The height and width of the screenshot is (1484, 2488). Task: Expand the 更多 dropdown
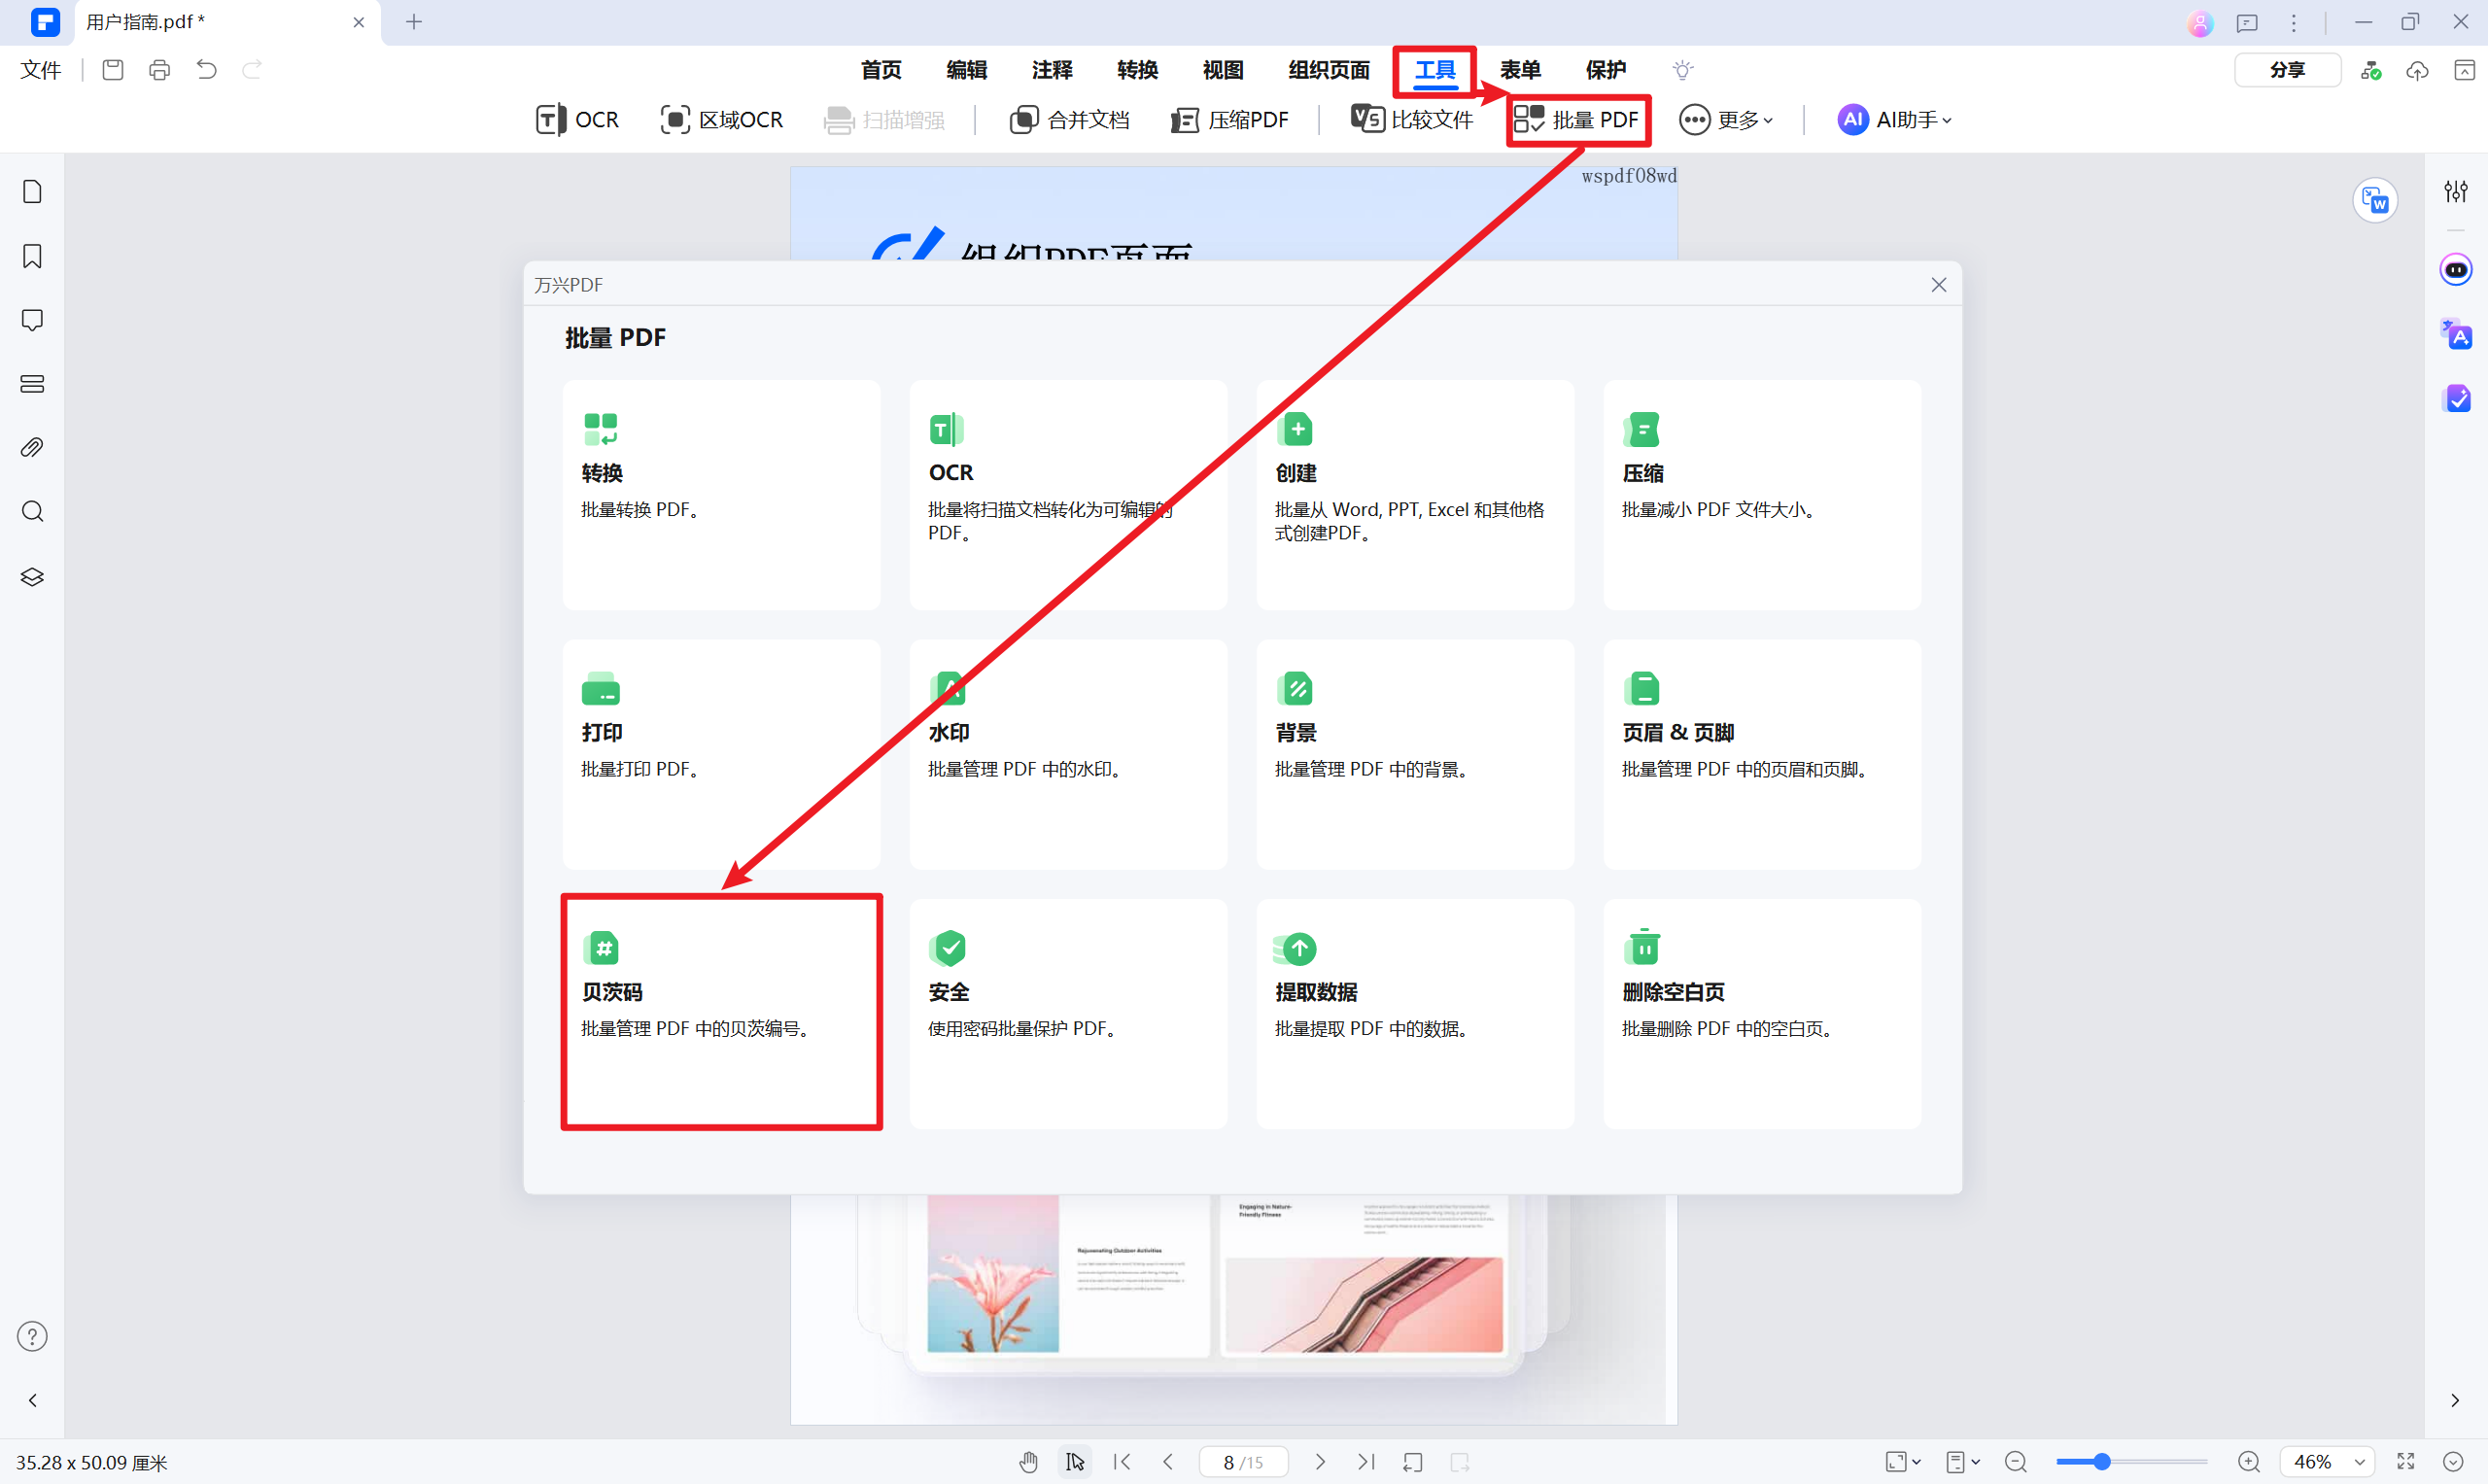1727,120
